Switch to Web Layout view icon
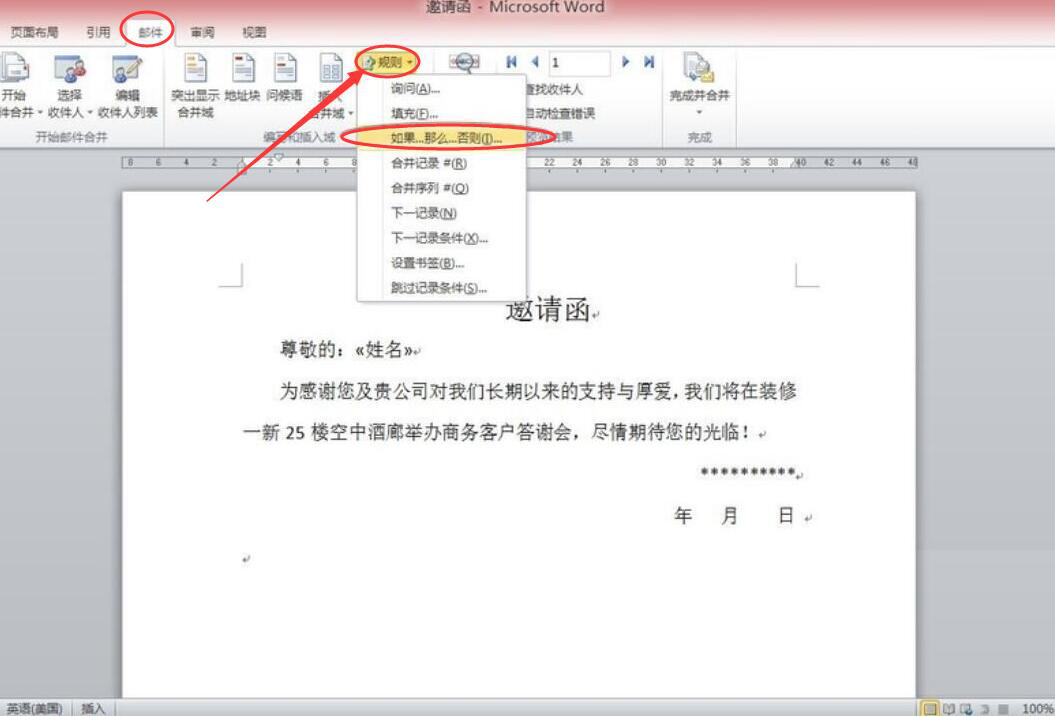1055x716 pixels. click(966, 709)
